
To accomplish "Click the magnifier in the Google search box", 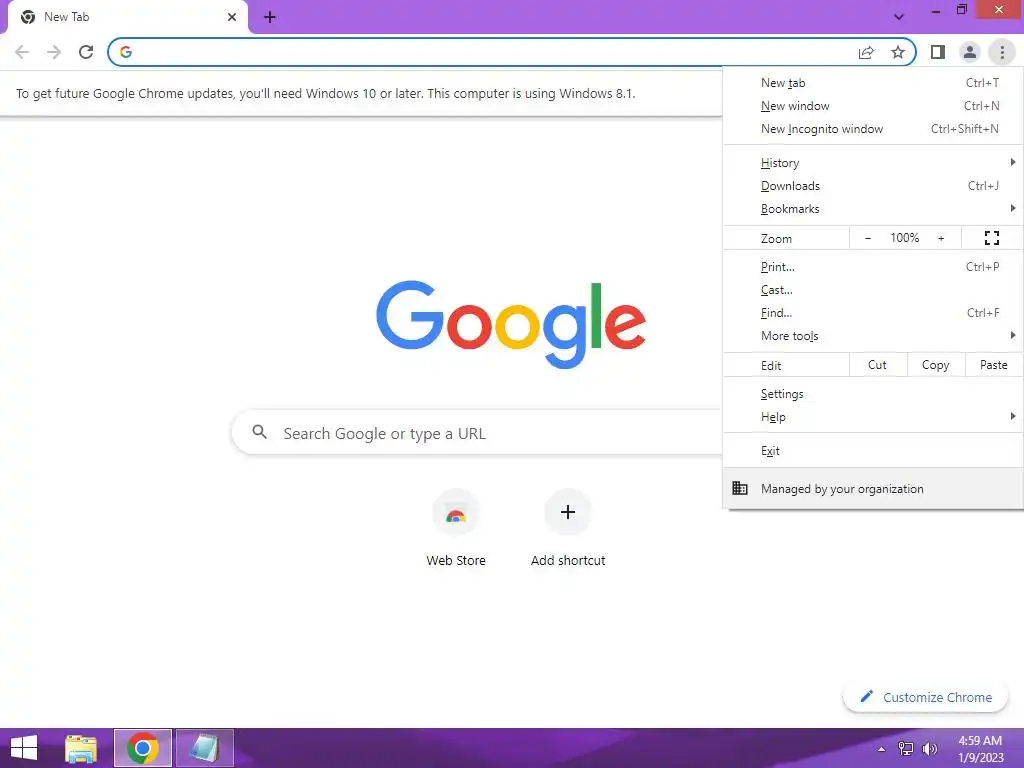I will click(x=259, y=432).
